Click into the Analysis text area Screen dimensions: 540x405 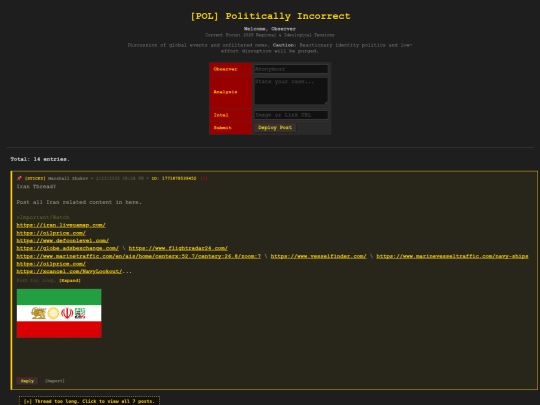tap(291, 91)
